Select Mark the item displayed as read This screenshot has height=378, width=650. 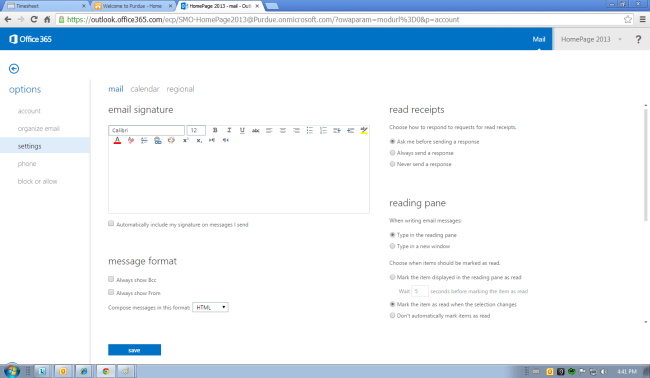392,277
